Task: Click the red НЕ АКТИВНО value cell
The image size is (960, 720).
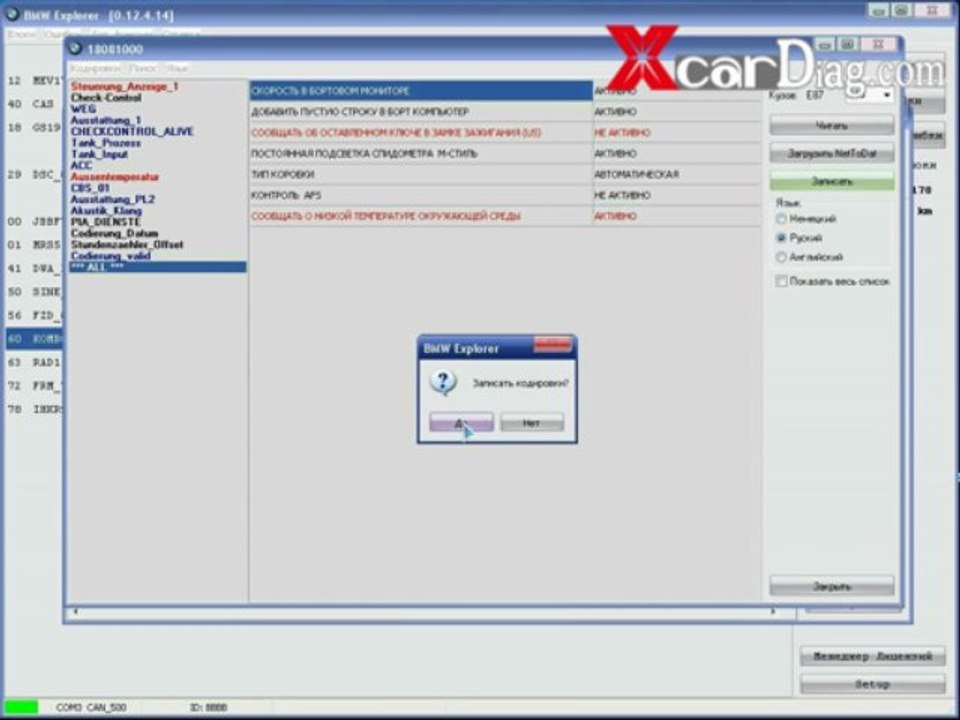Action: point(677,132)
